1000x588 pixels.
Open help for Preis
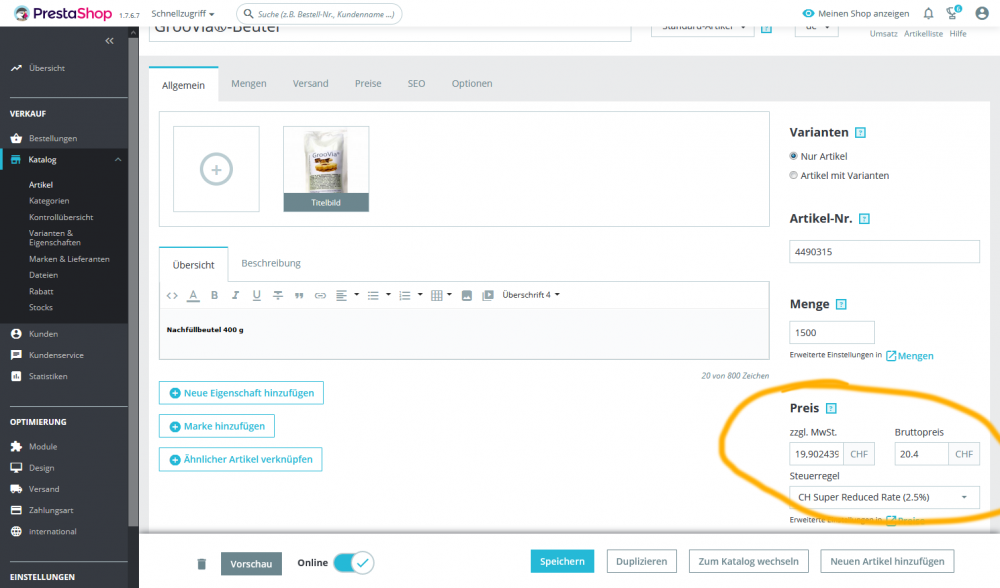831,408
